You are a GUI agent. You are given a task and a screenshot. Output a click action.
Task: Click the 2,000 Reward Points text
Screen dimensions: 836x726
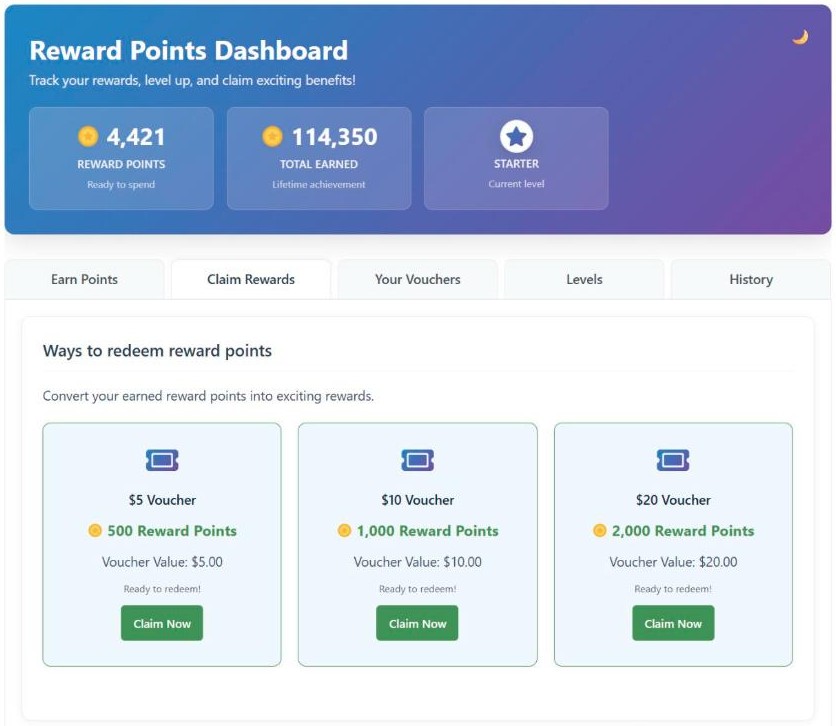coord(683,531)
